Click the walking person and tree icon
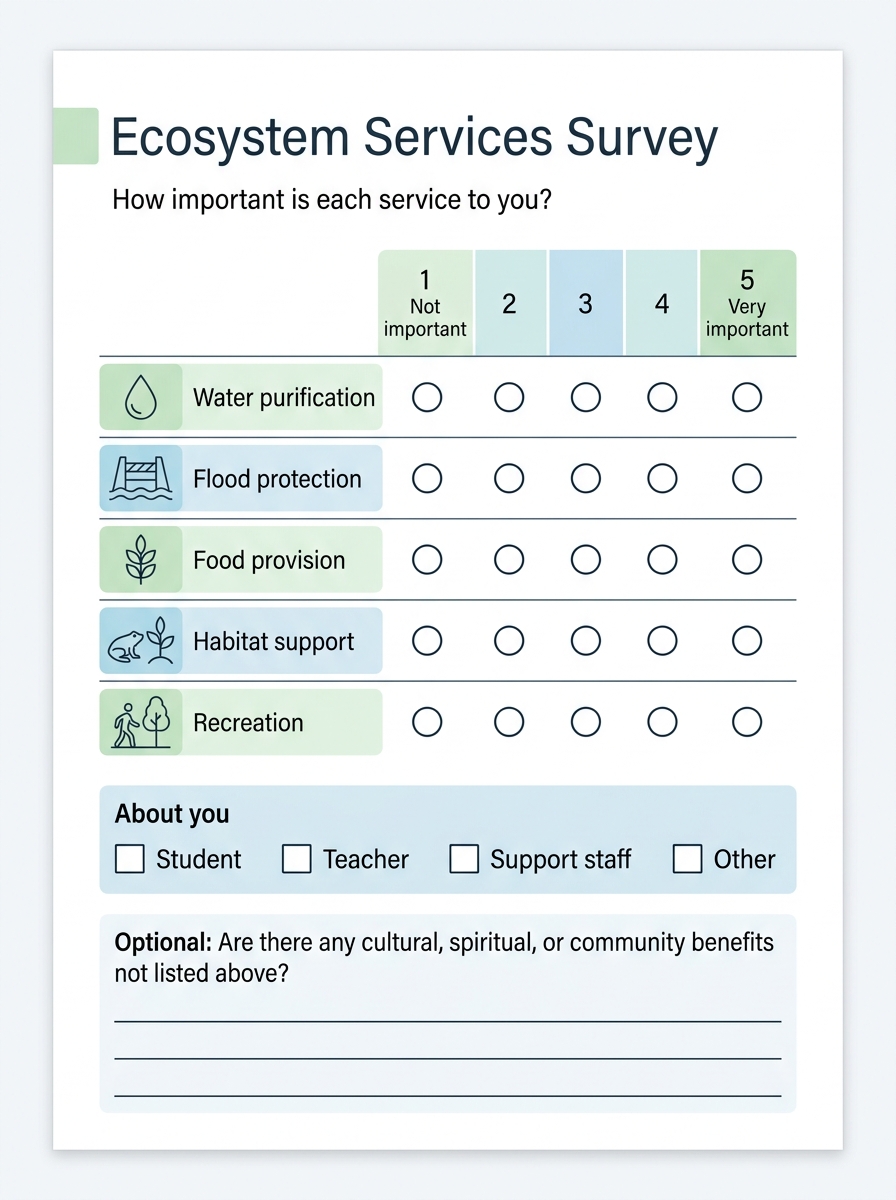This screenshot has width=896, height=1200. [x=140, y=722]
